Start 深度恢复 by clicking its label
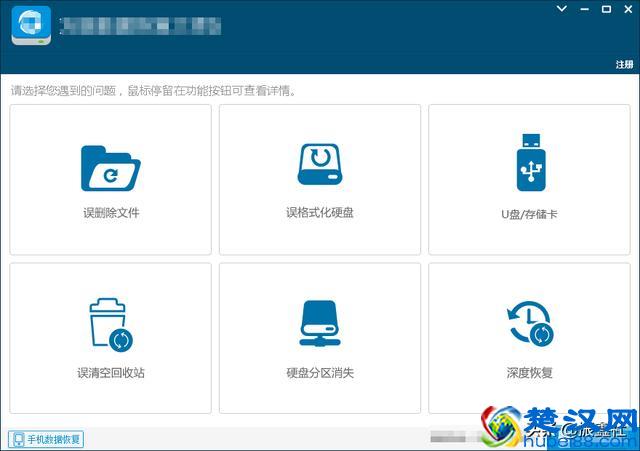This screenshot has width=640, height=451. point(529,373)
